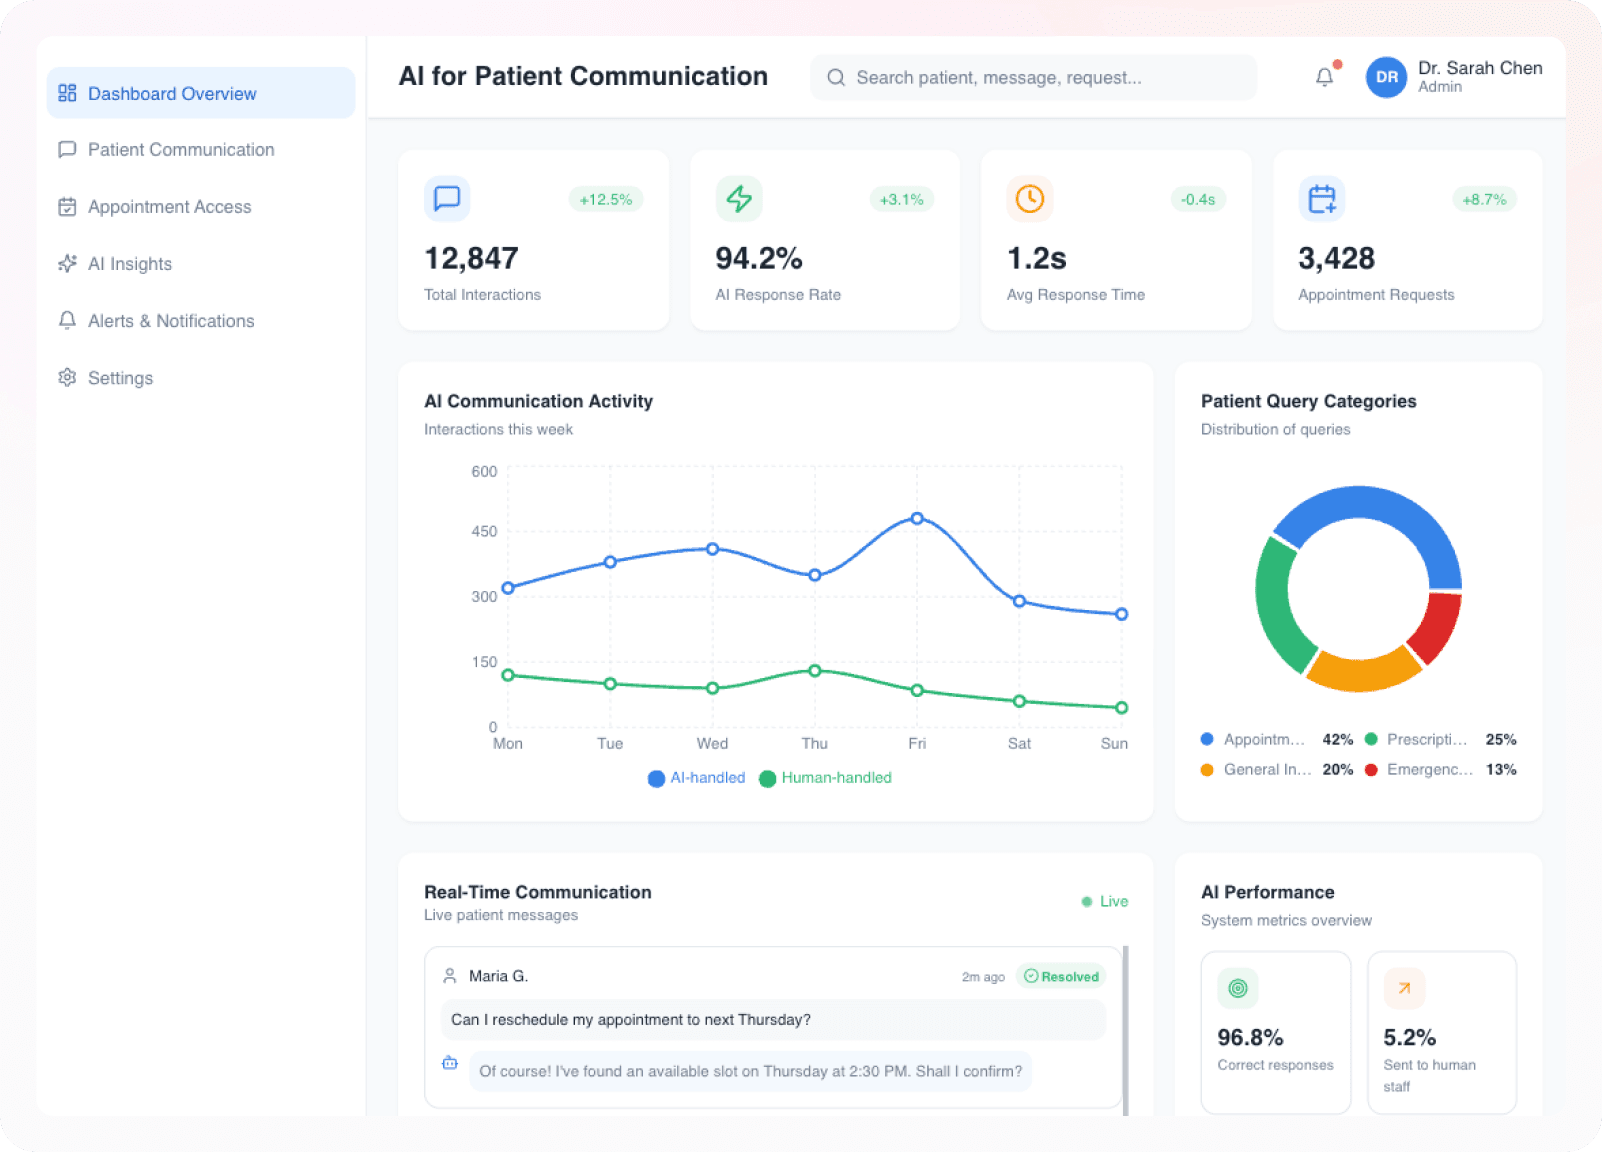
Task: Toggle the Live indicator on Real-Time Communication
Action: click(x=1104, y=901)
